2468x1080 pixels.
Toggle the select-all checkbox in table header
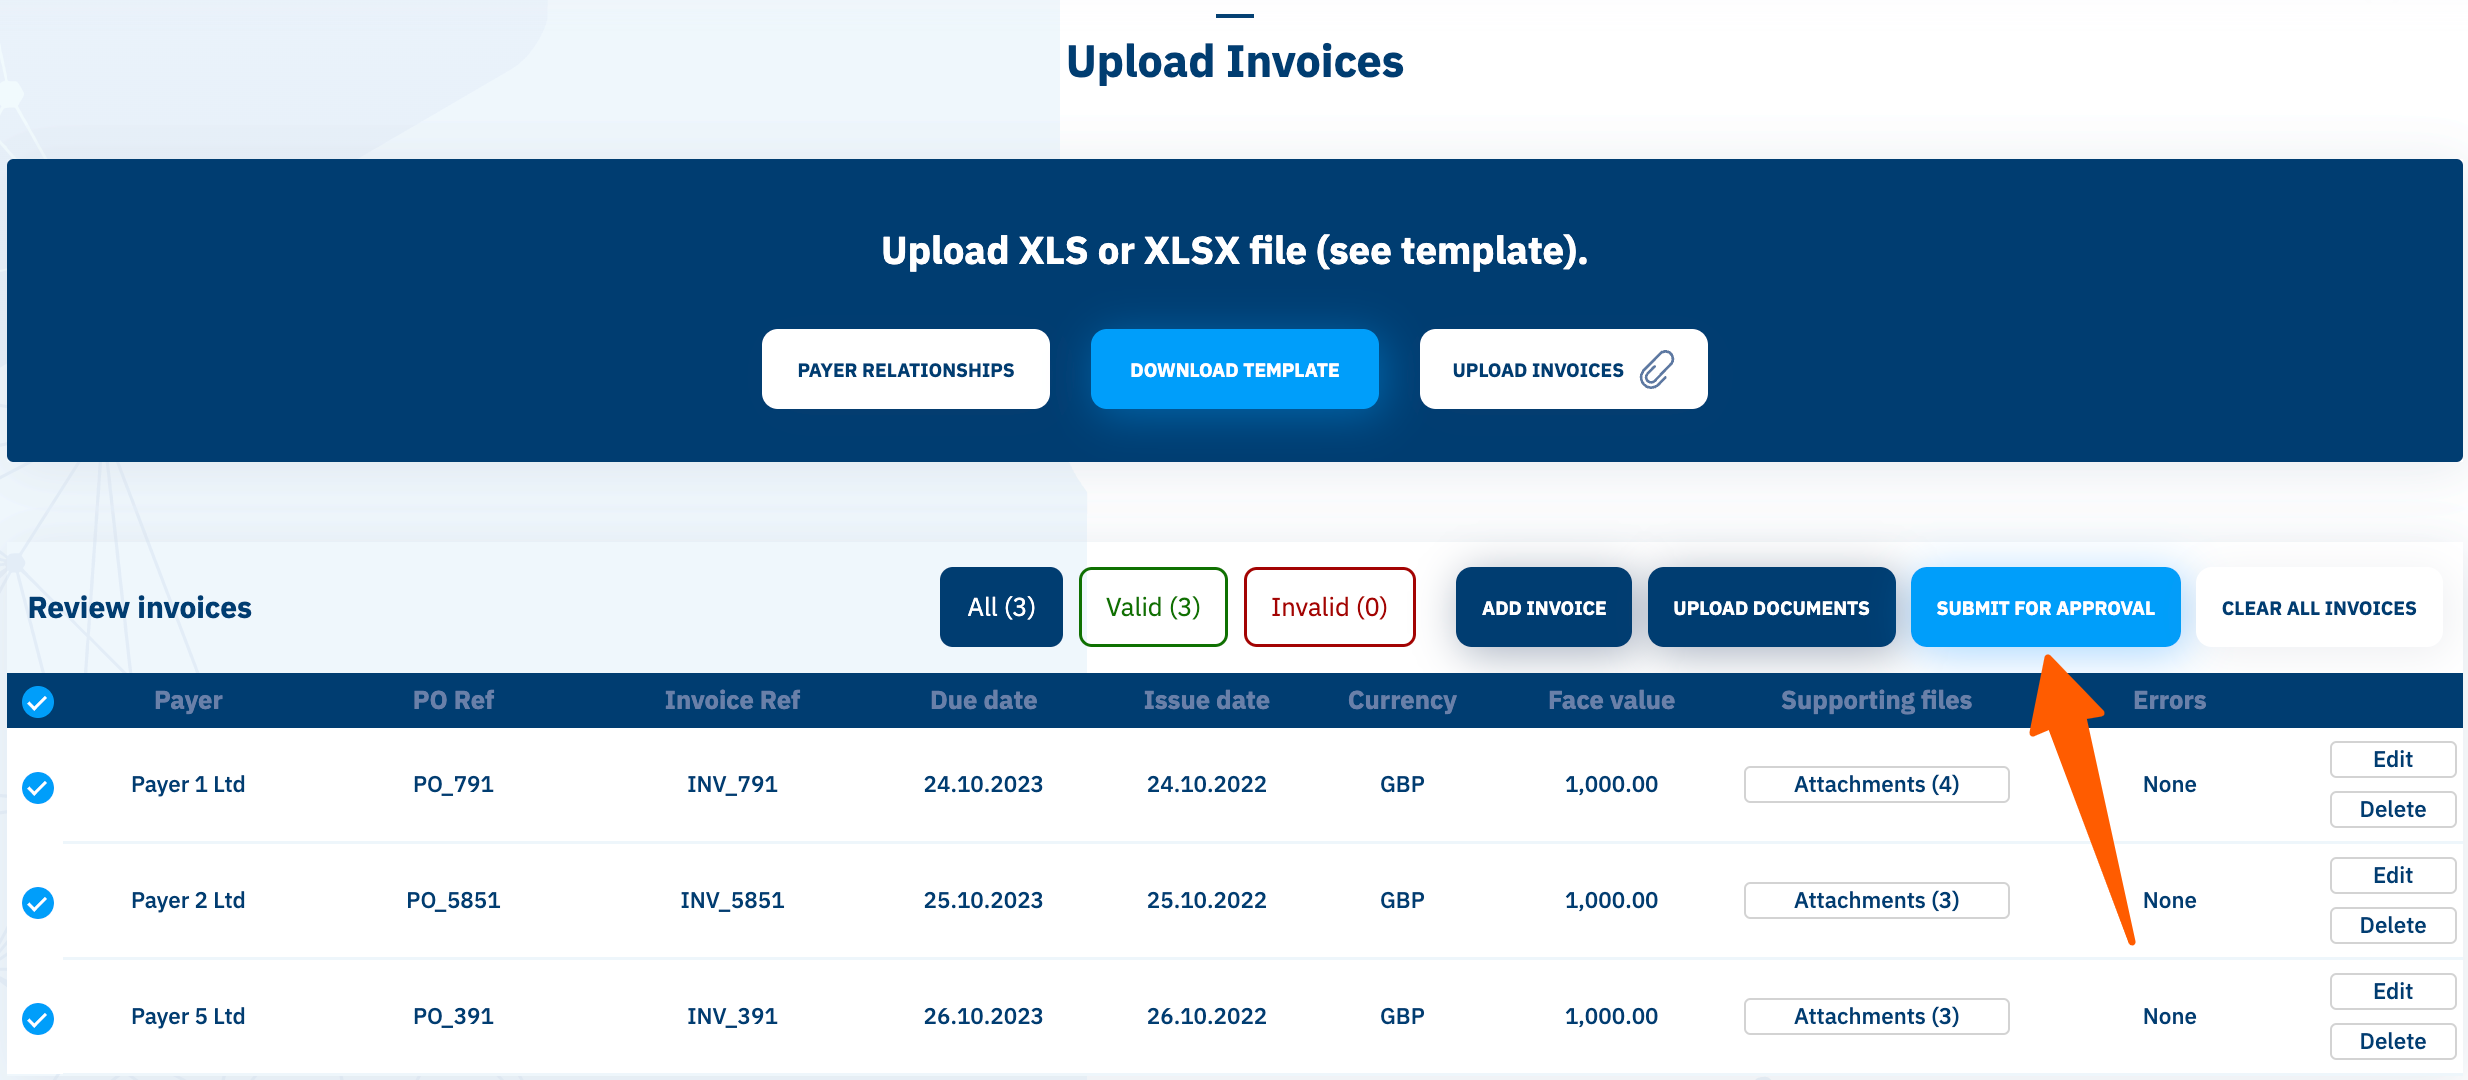[x=38, y=702]
